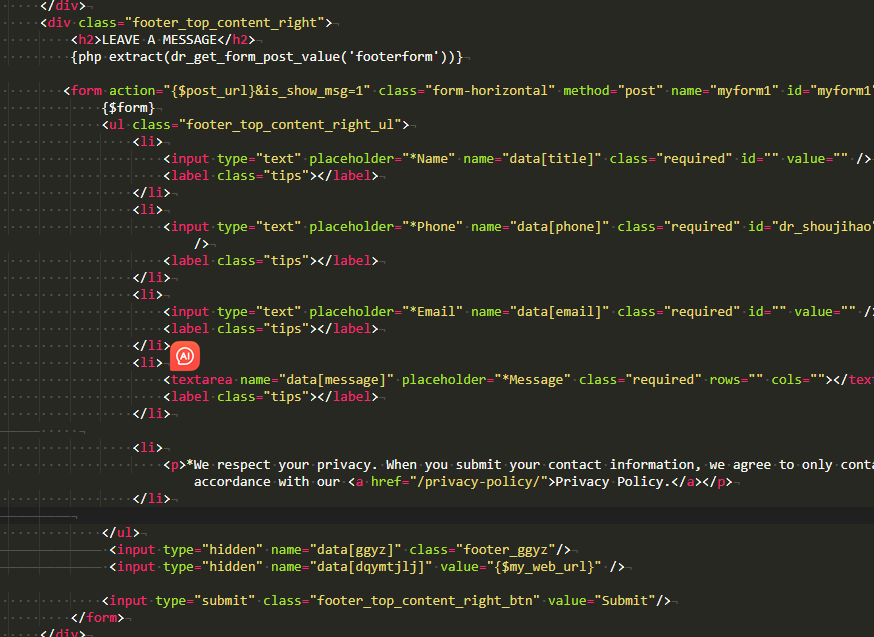874x637 pixels.
Task: Click the footer_top_content_right_ul class name
Action: click(290, 124)
